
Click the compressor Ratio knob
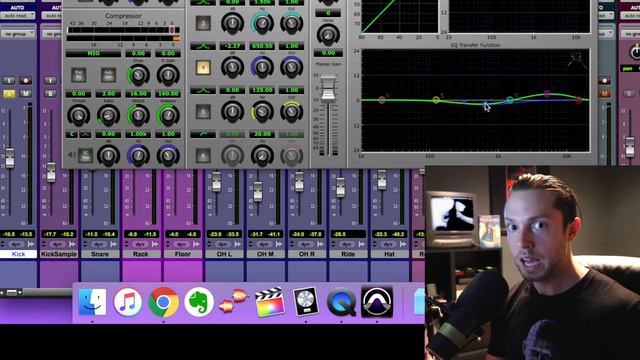(x=108, y=115)
